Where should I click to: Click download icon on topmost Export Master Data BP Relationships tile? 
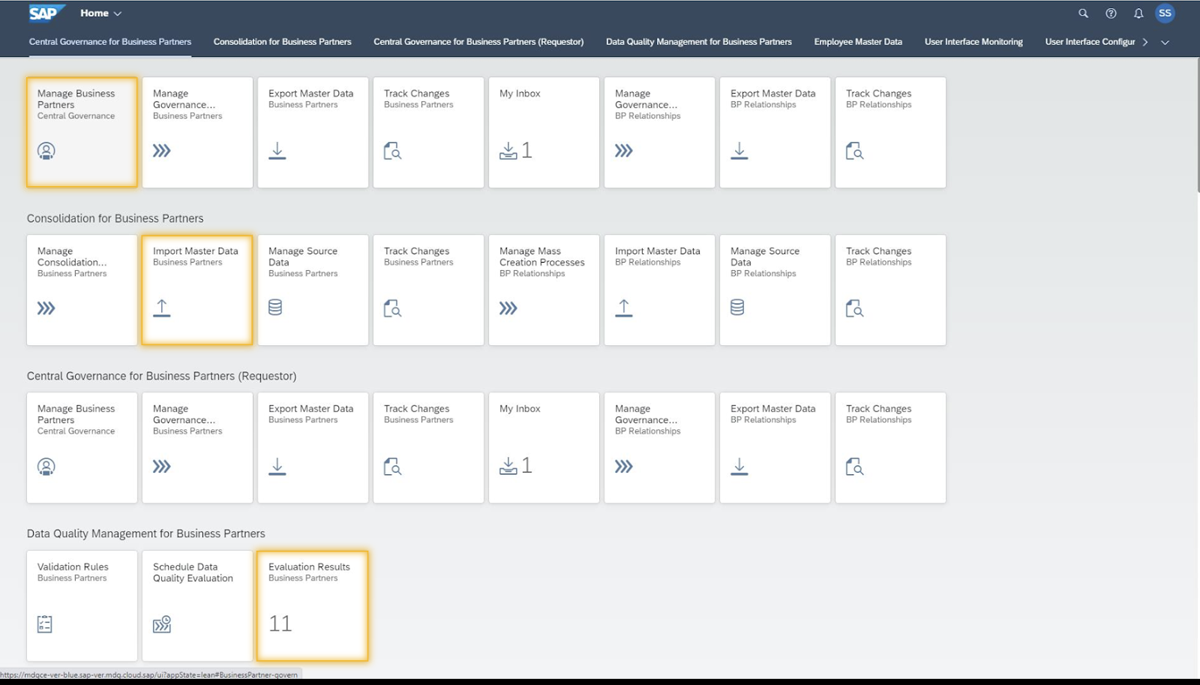click(x=739, y=151)
